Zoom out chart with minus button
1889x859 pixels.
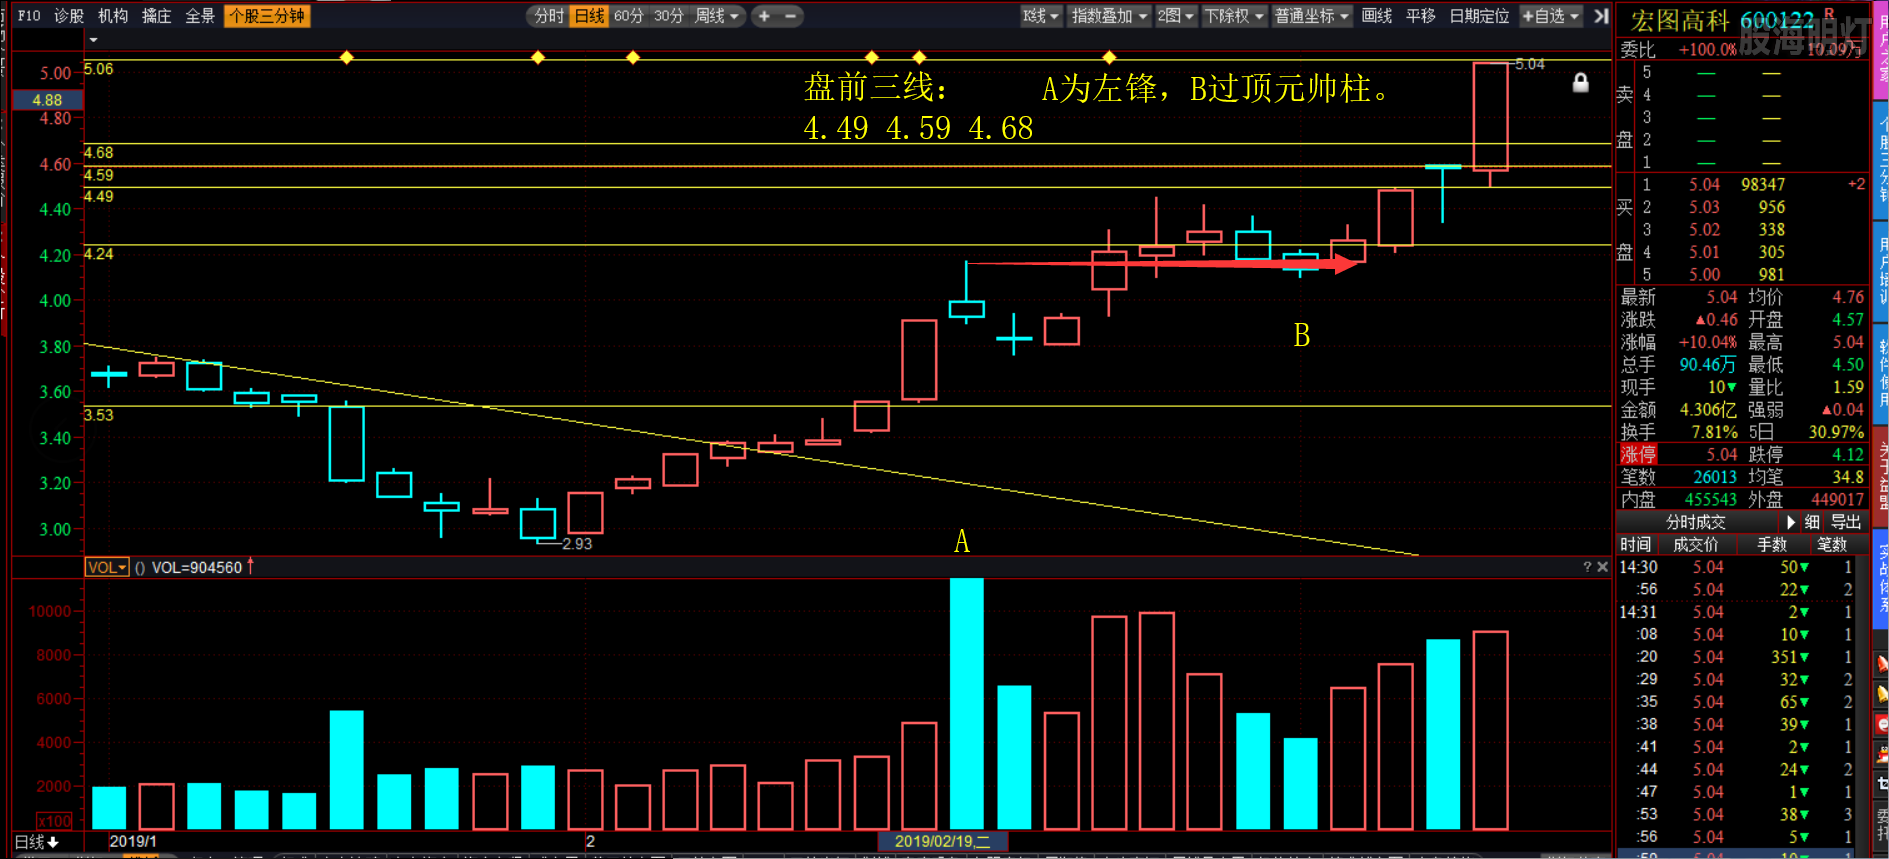coord(791,16)
